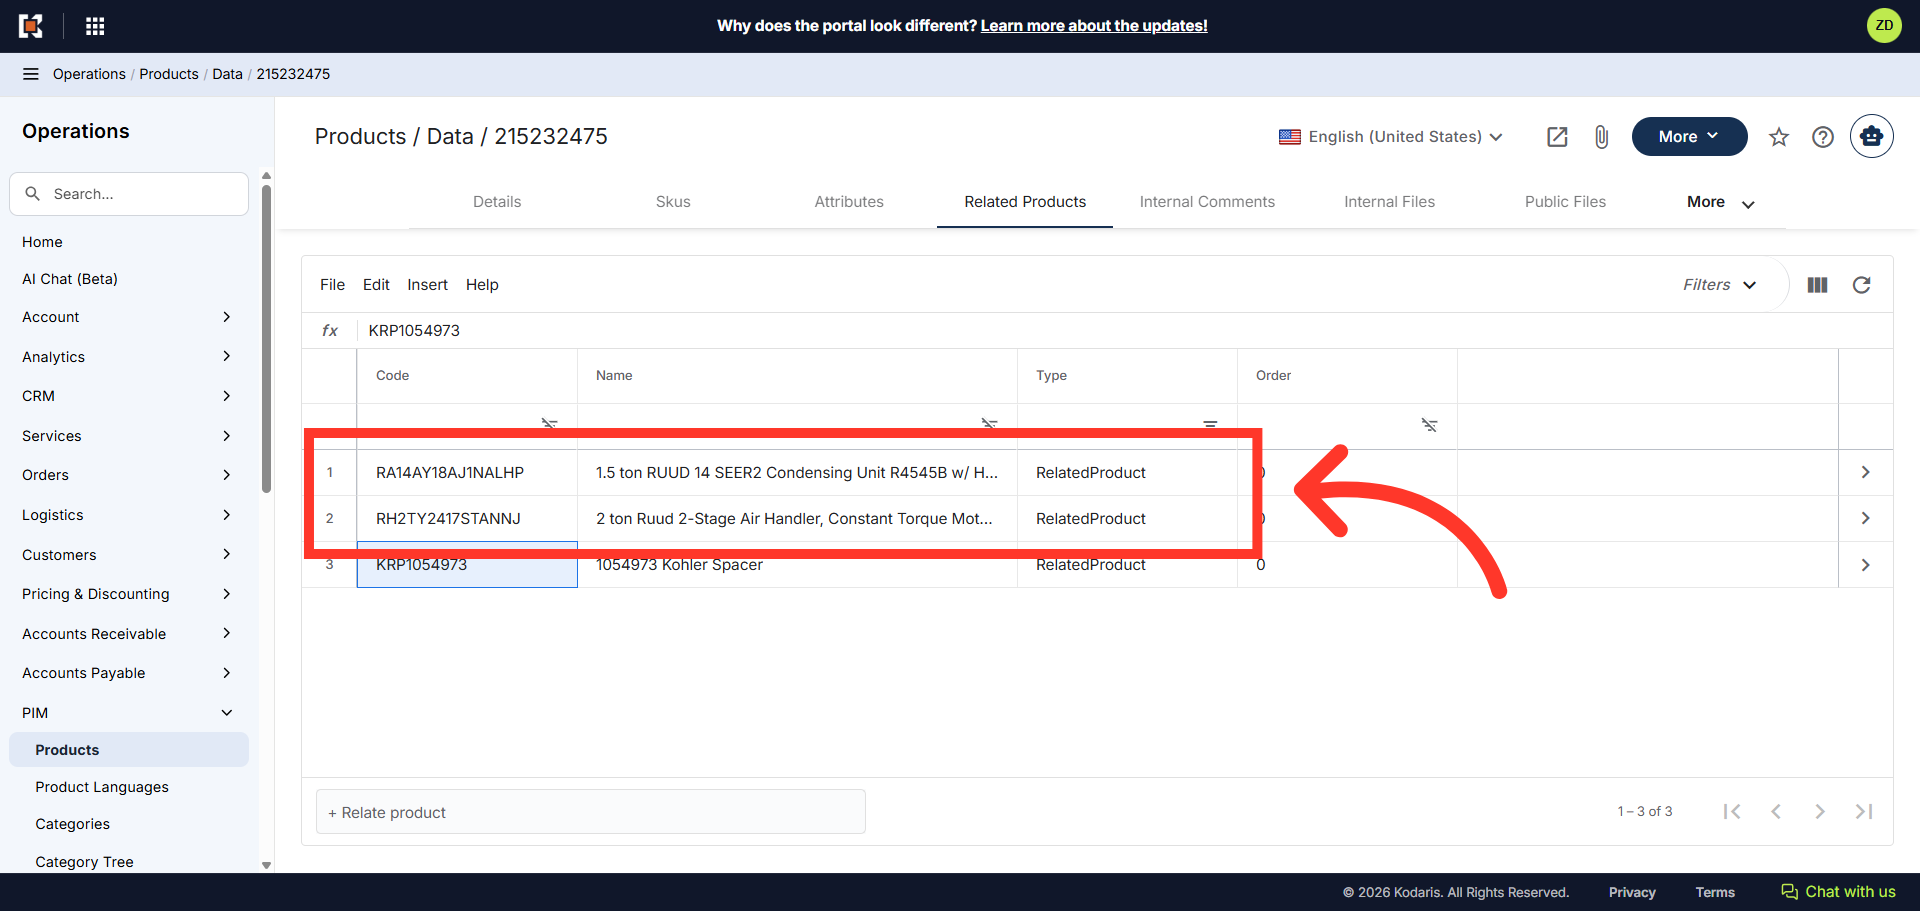
Task: Switch to the Public Files tab
Action: tap(1565, 202)
